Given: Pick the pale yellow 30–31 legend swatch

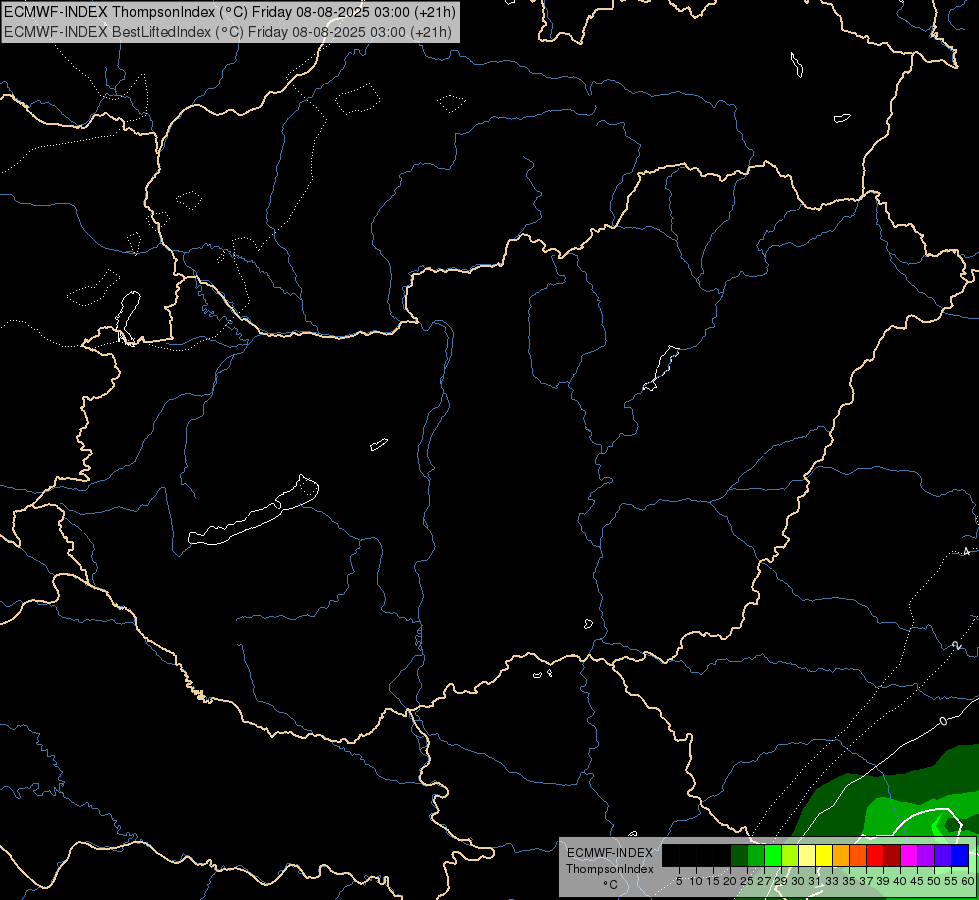Looking at the screenshot, I should pyautogui.click(x=807, y=856).
